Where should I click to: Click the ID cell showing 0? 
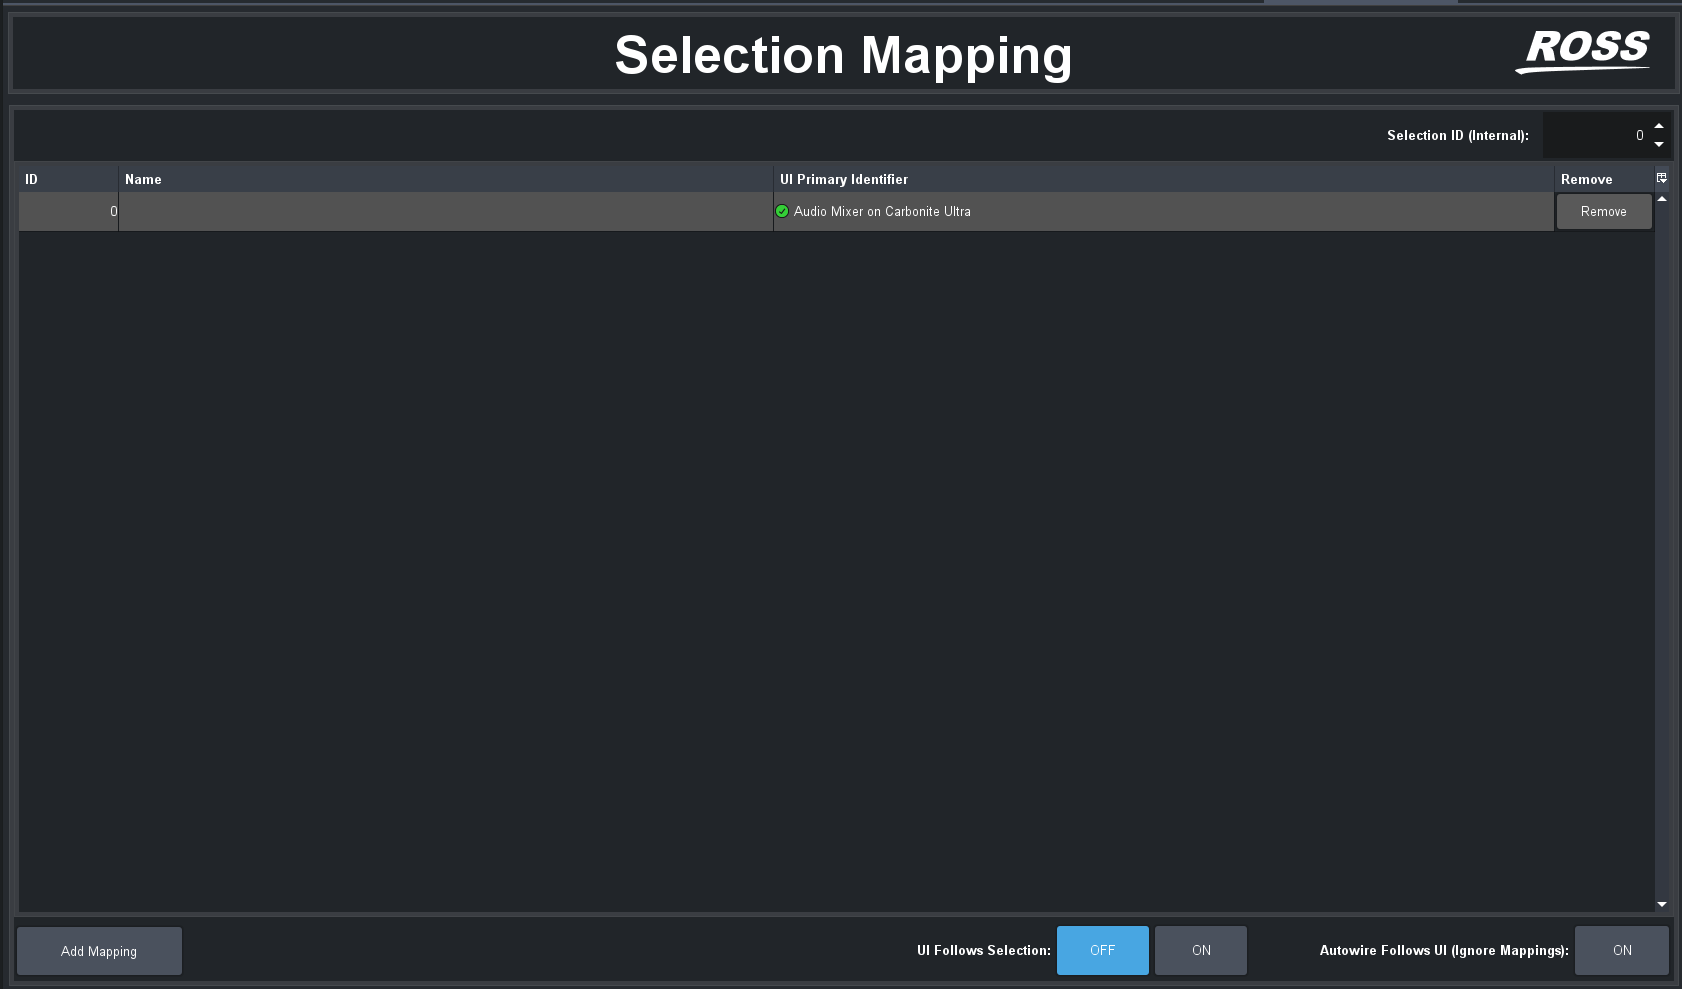click(67, 211)
